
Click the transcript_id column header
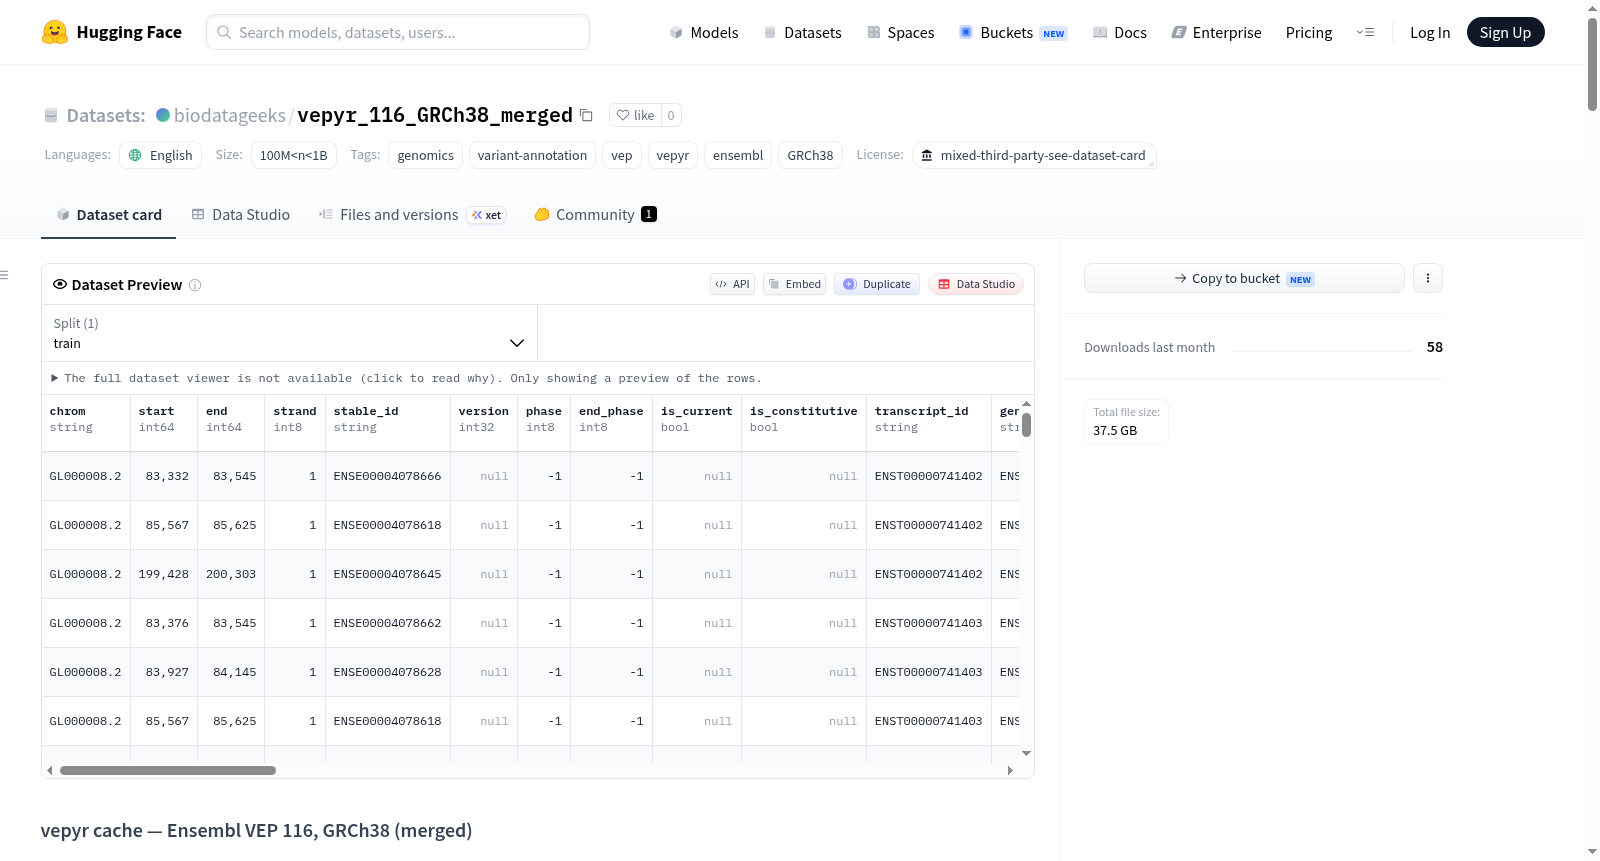929,419
